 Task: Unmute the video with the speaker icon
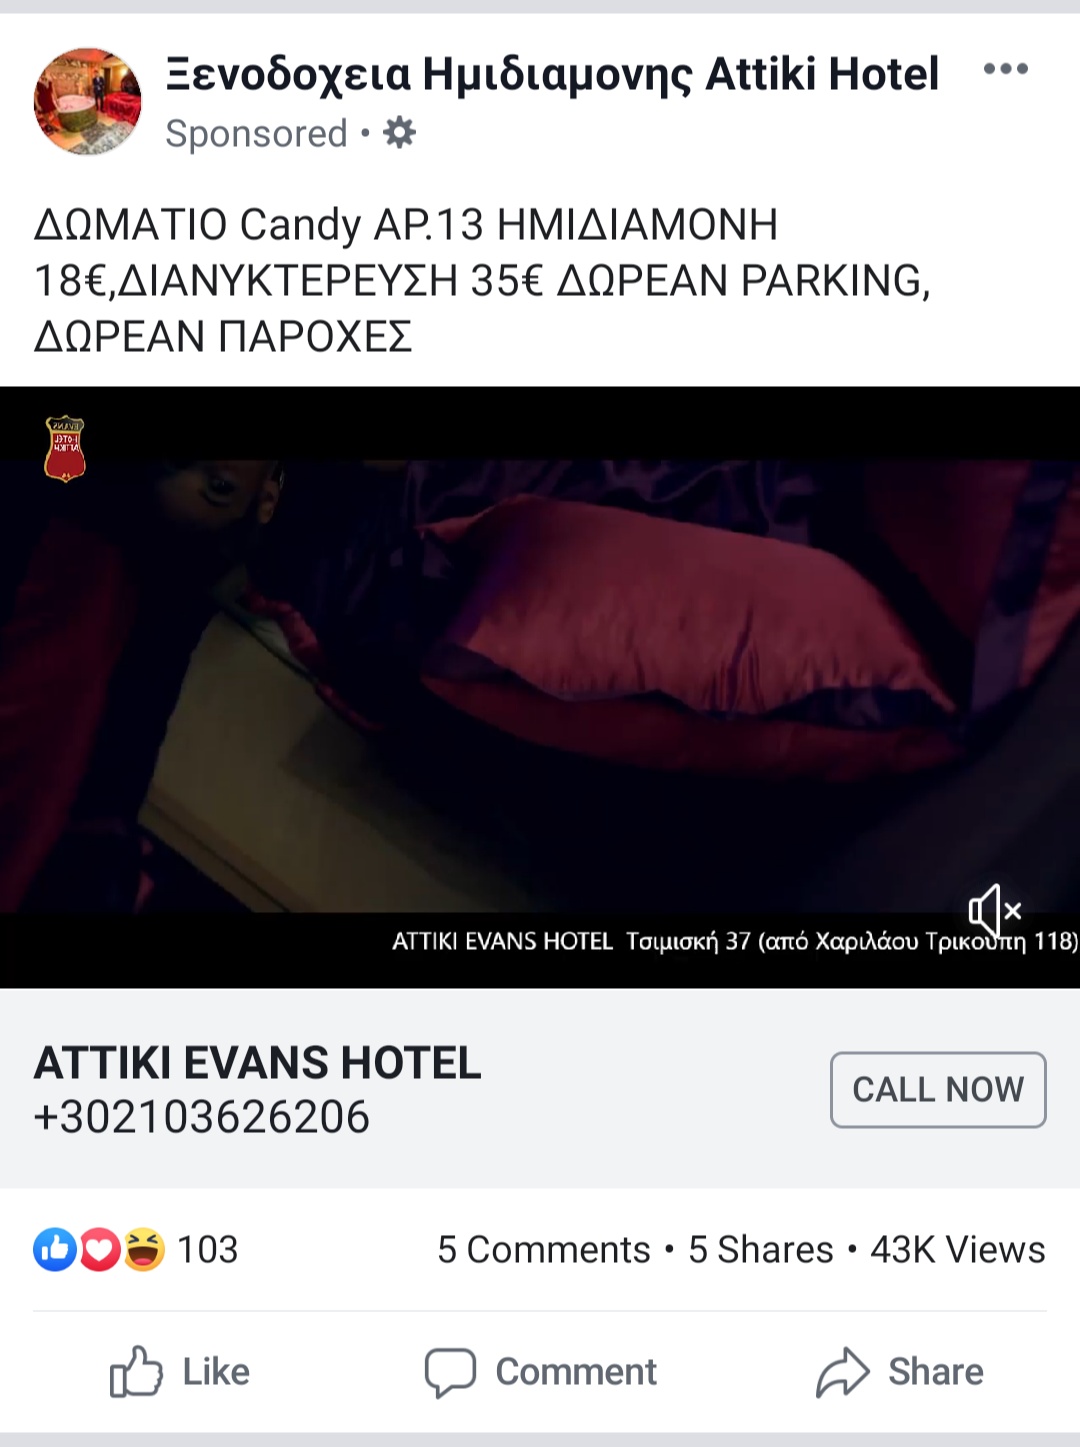[995, 910]
